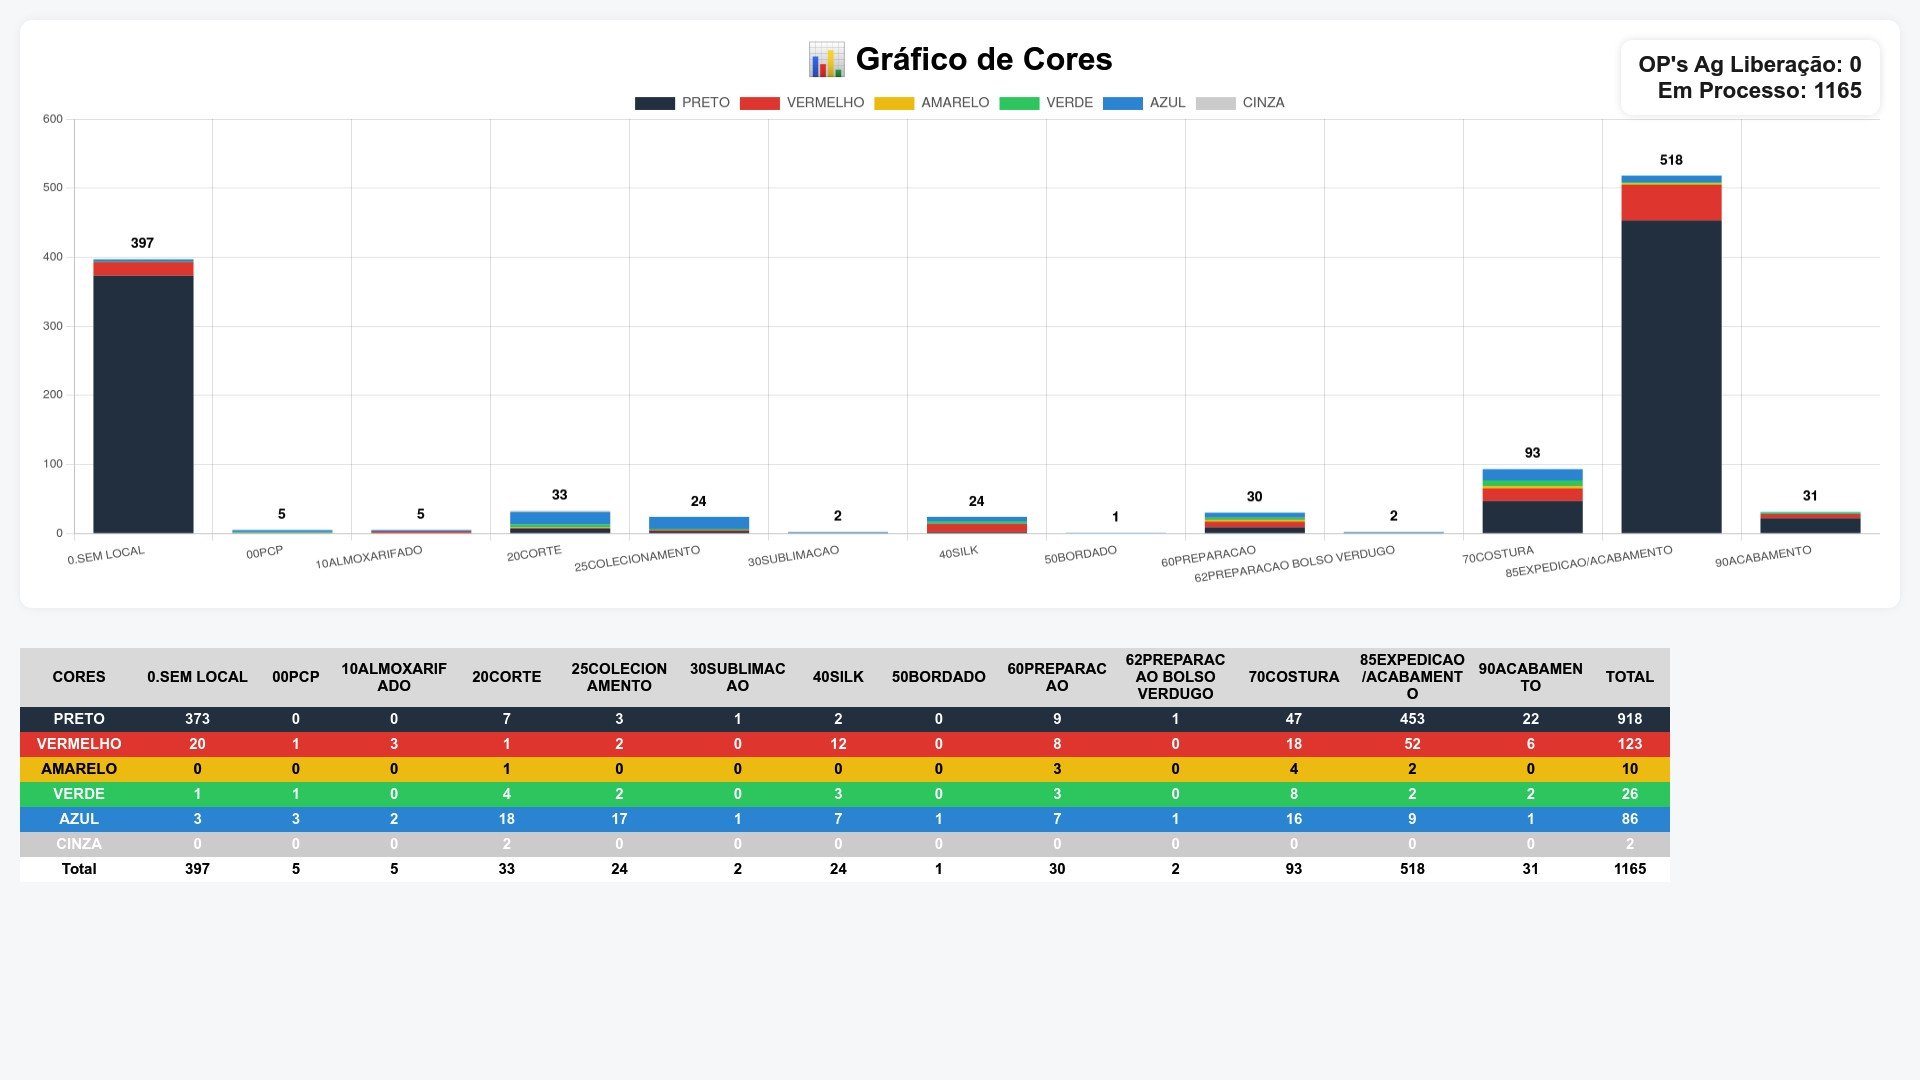Viewport: 1920px width, 1080px height.
Task: Click the TOTAL column header
Action: point(1629,677)
